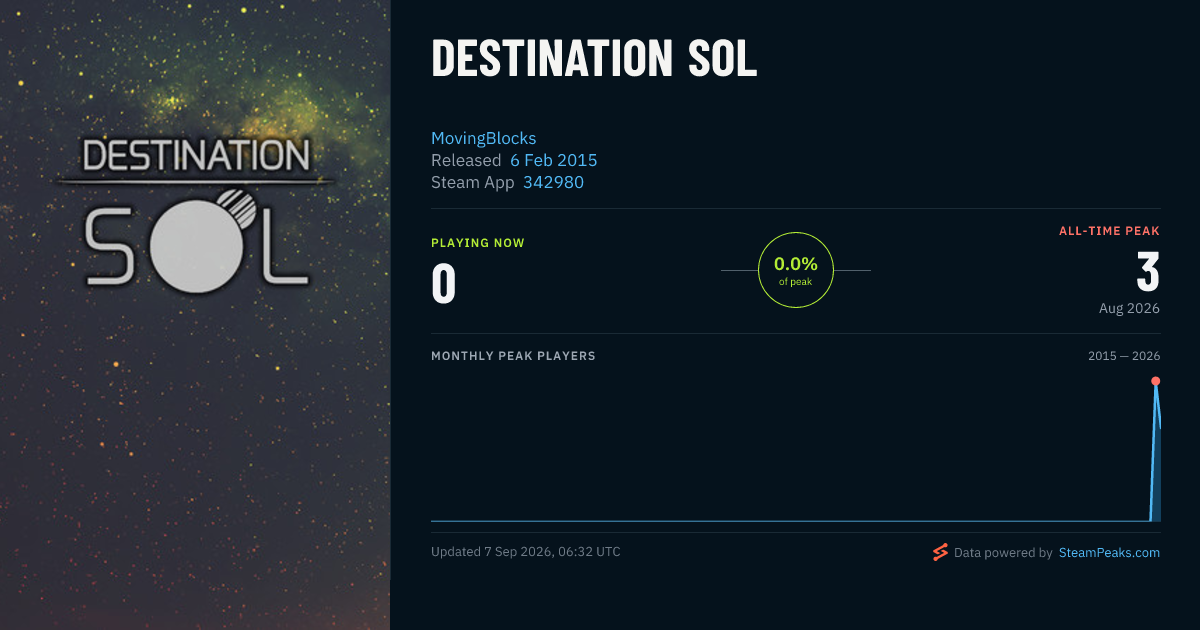Click the DESTINATION SOL title heading
This screenshot has height=630, width=1200.
594,60
